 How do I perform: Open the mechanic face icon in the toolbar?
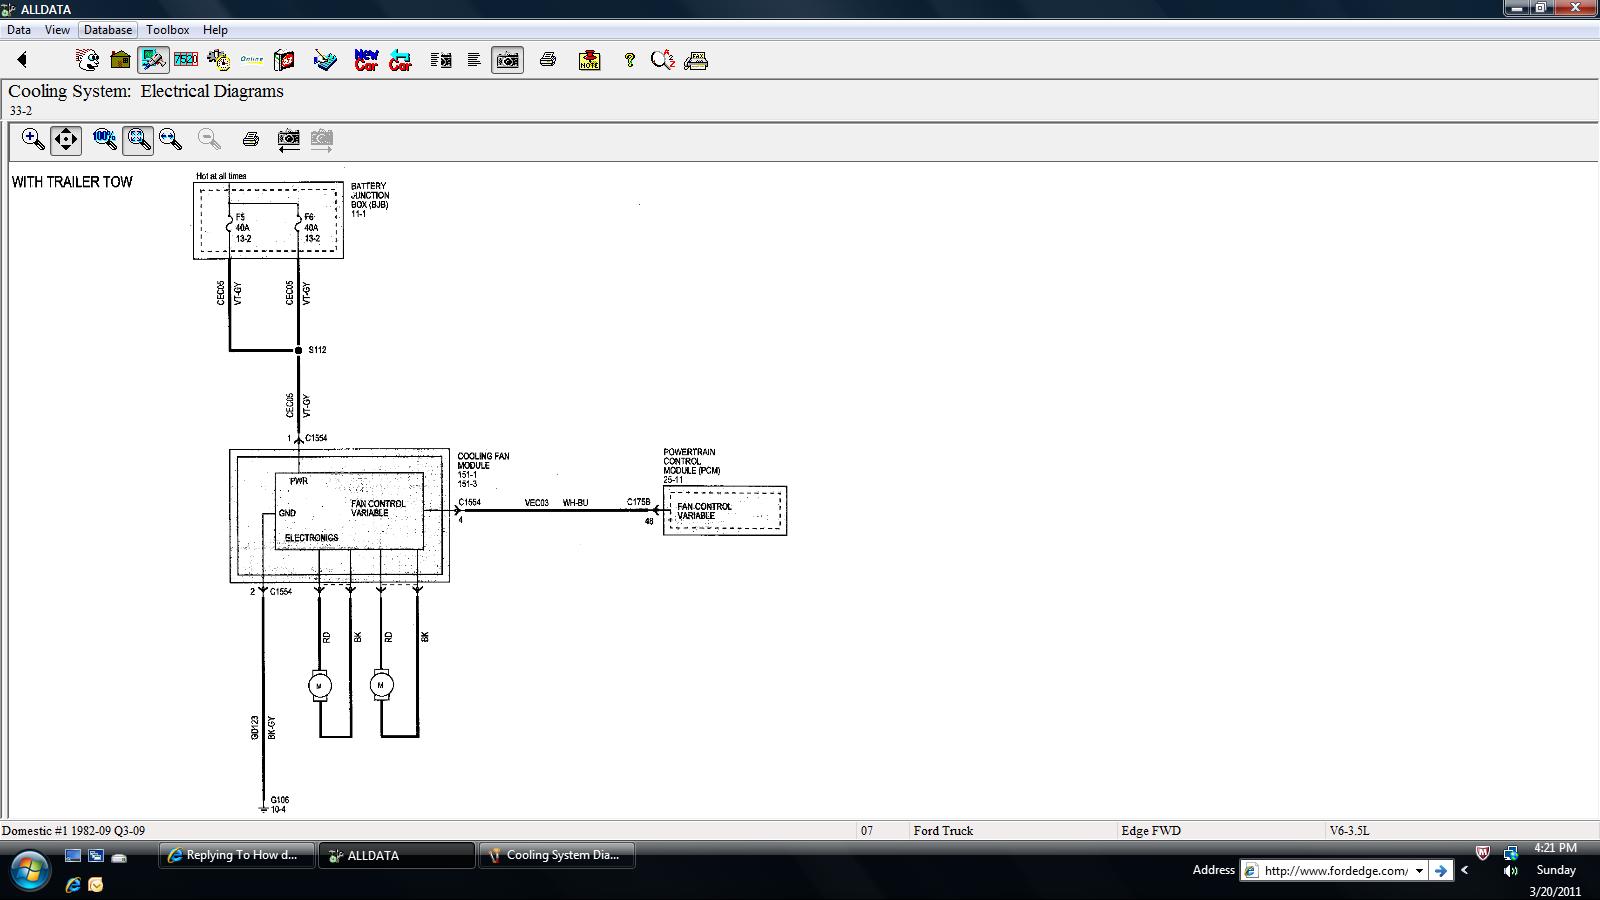click(x=88, y=60)
